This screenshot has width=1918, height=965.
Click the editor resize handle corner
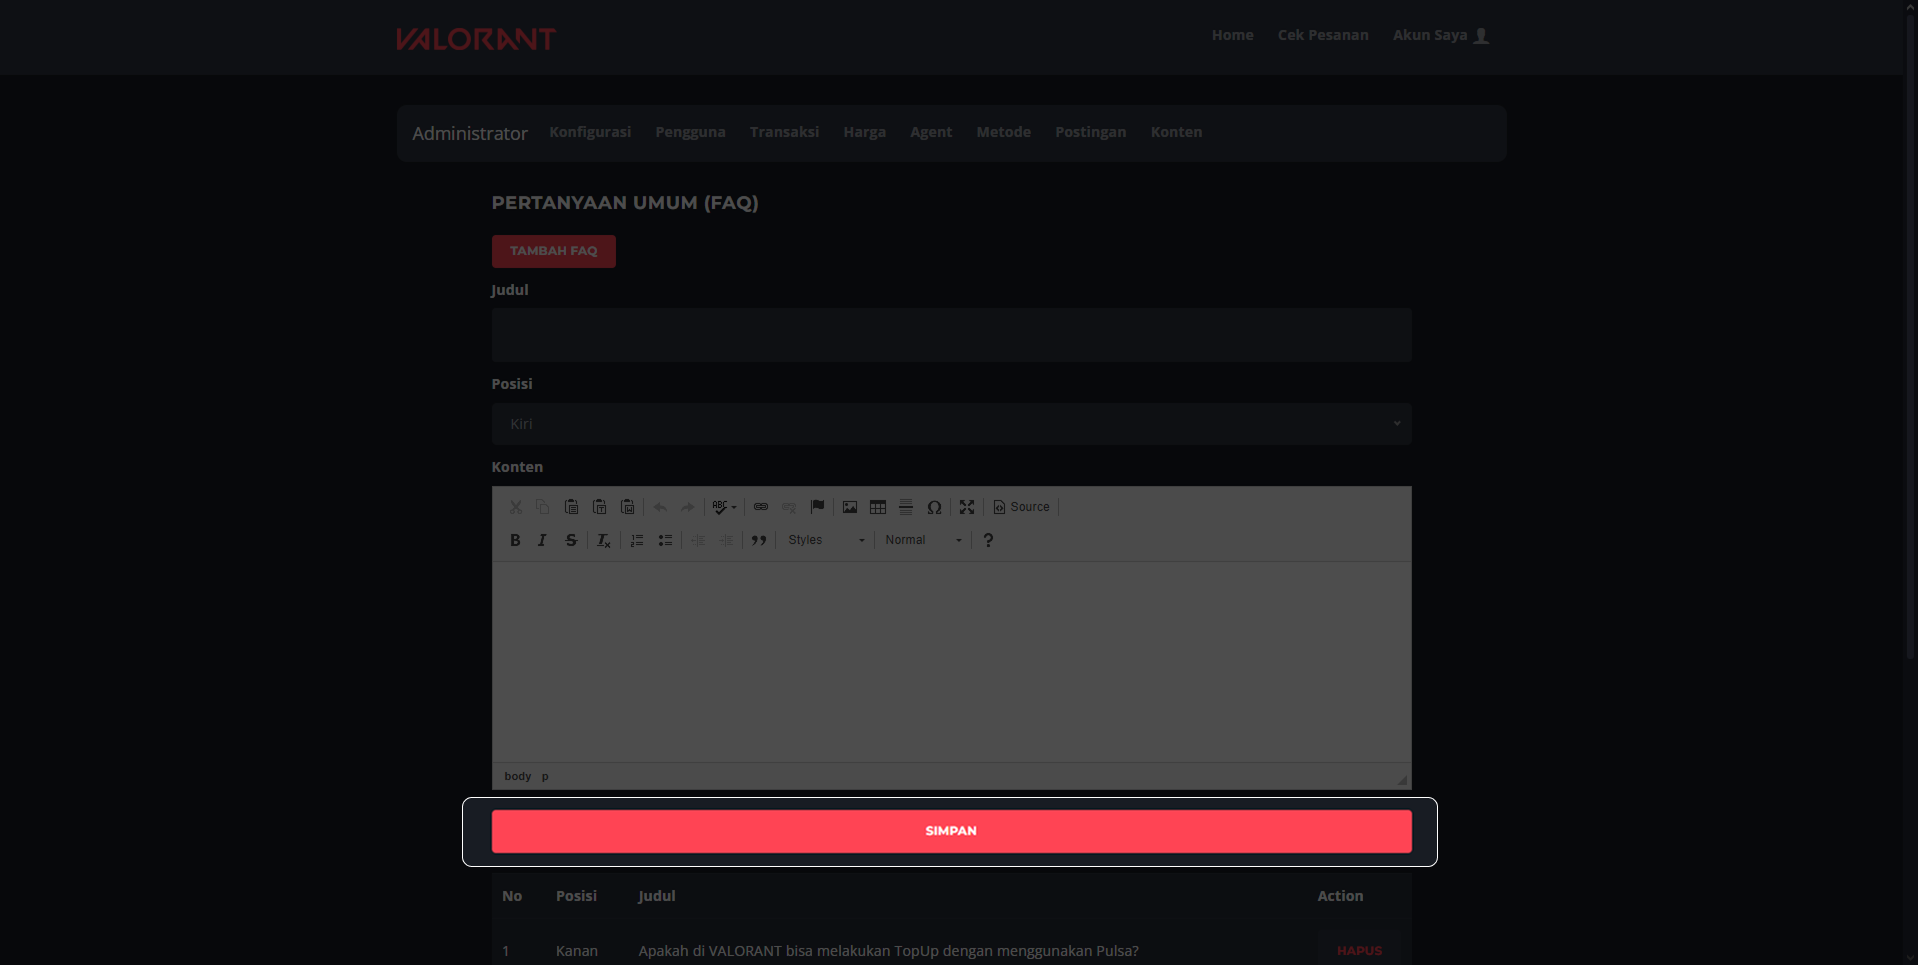click(x=1402, y=780)
